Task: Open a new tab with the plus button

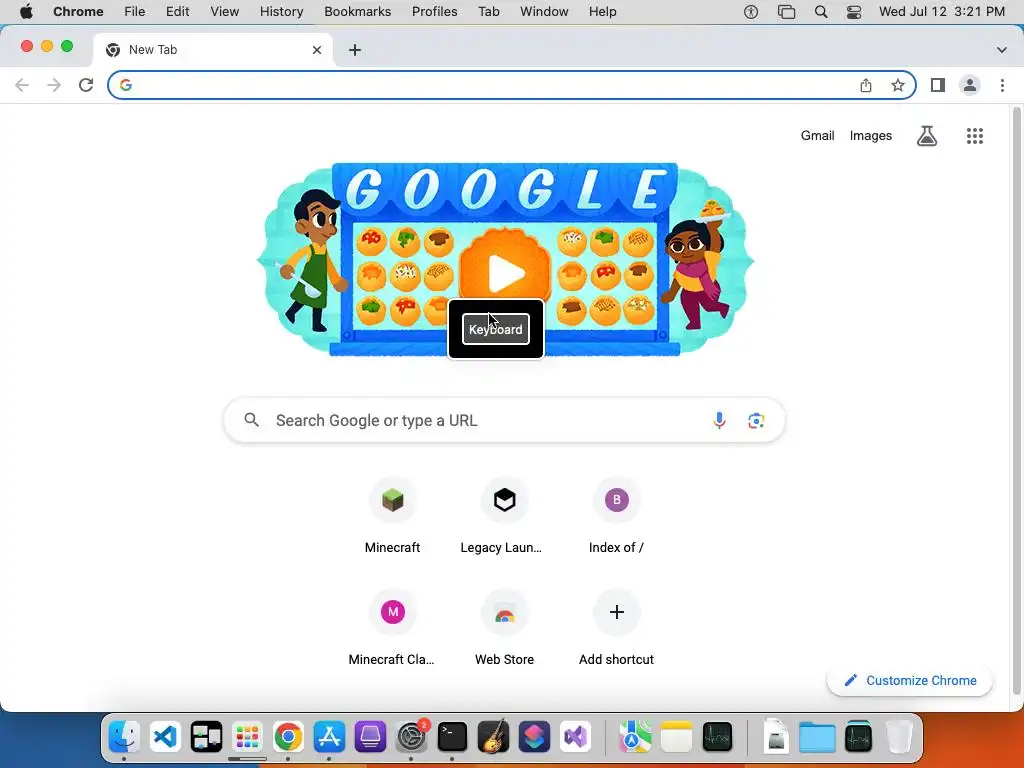Action: [x=355, y=50]
